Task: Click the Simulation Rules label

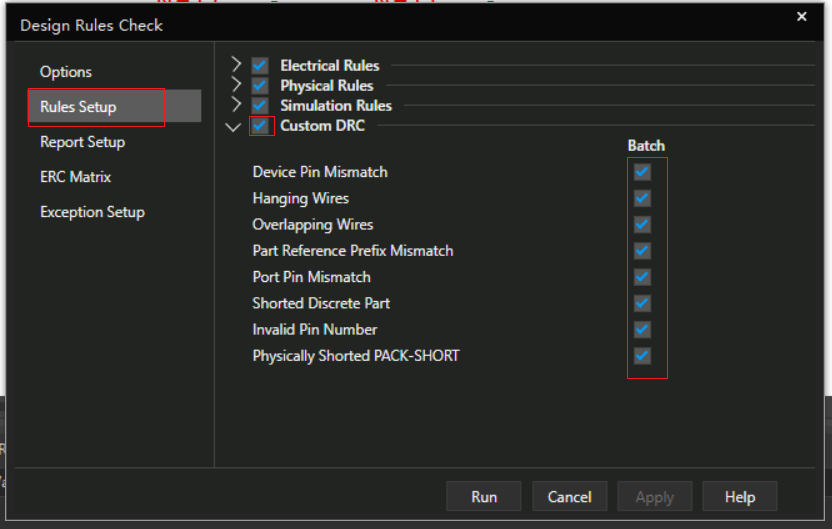Action: coord(336,106)
